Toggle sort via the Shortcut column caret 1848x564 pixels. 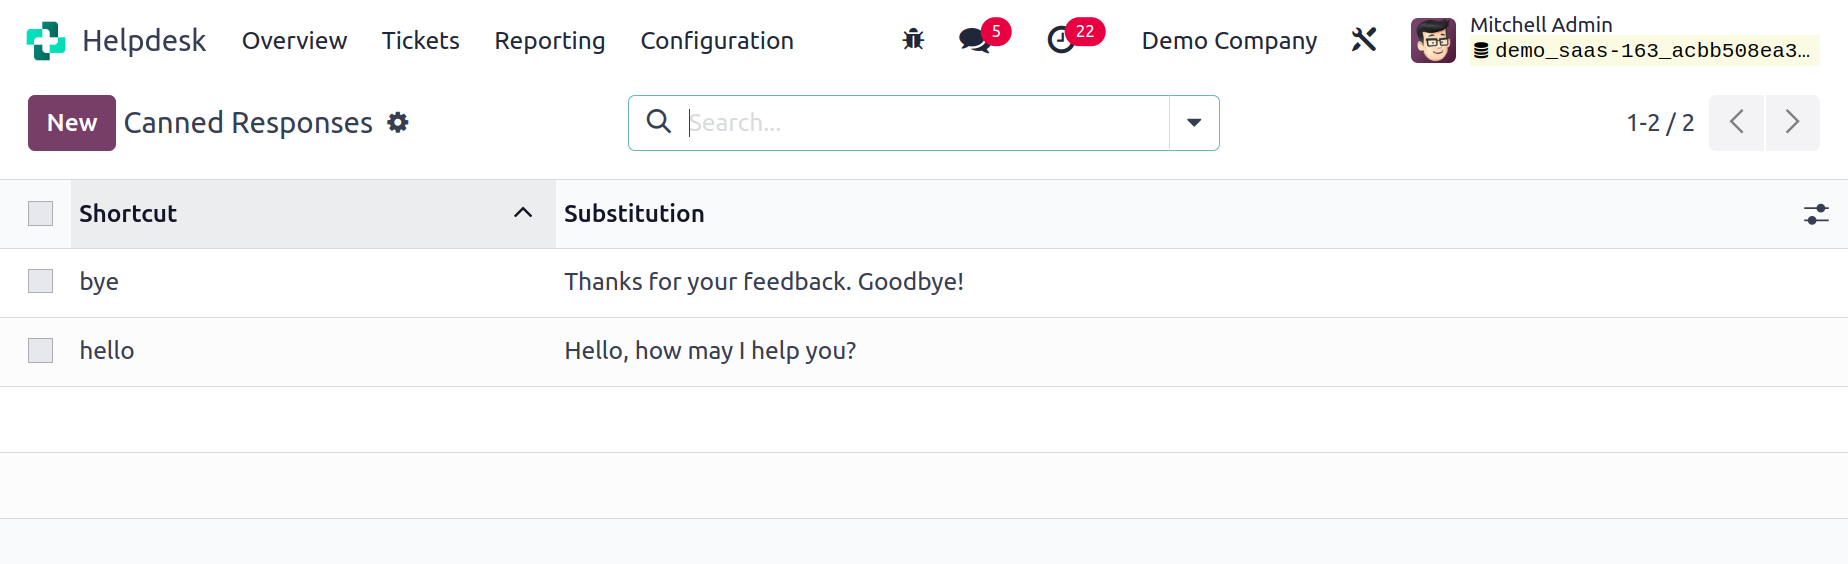click(522, 213)
